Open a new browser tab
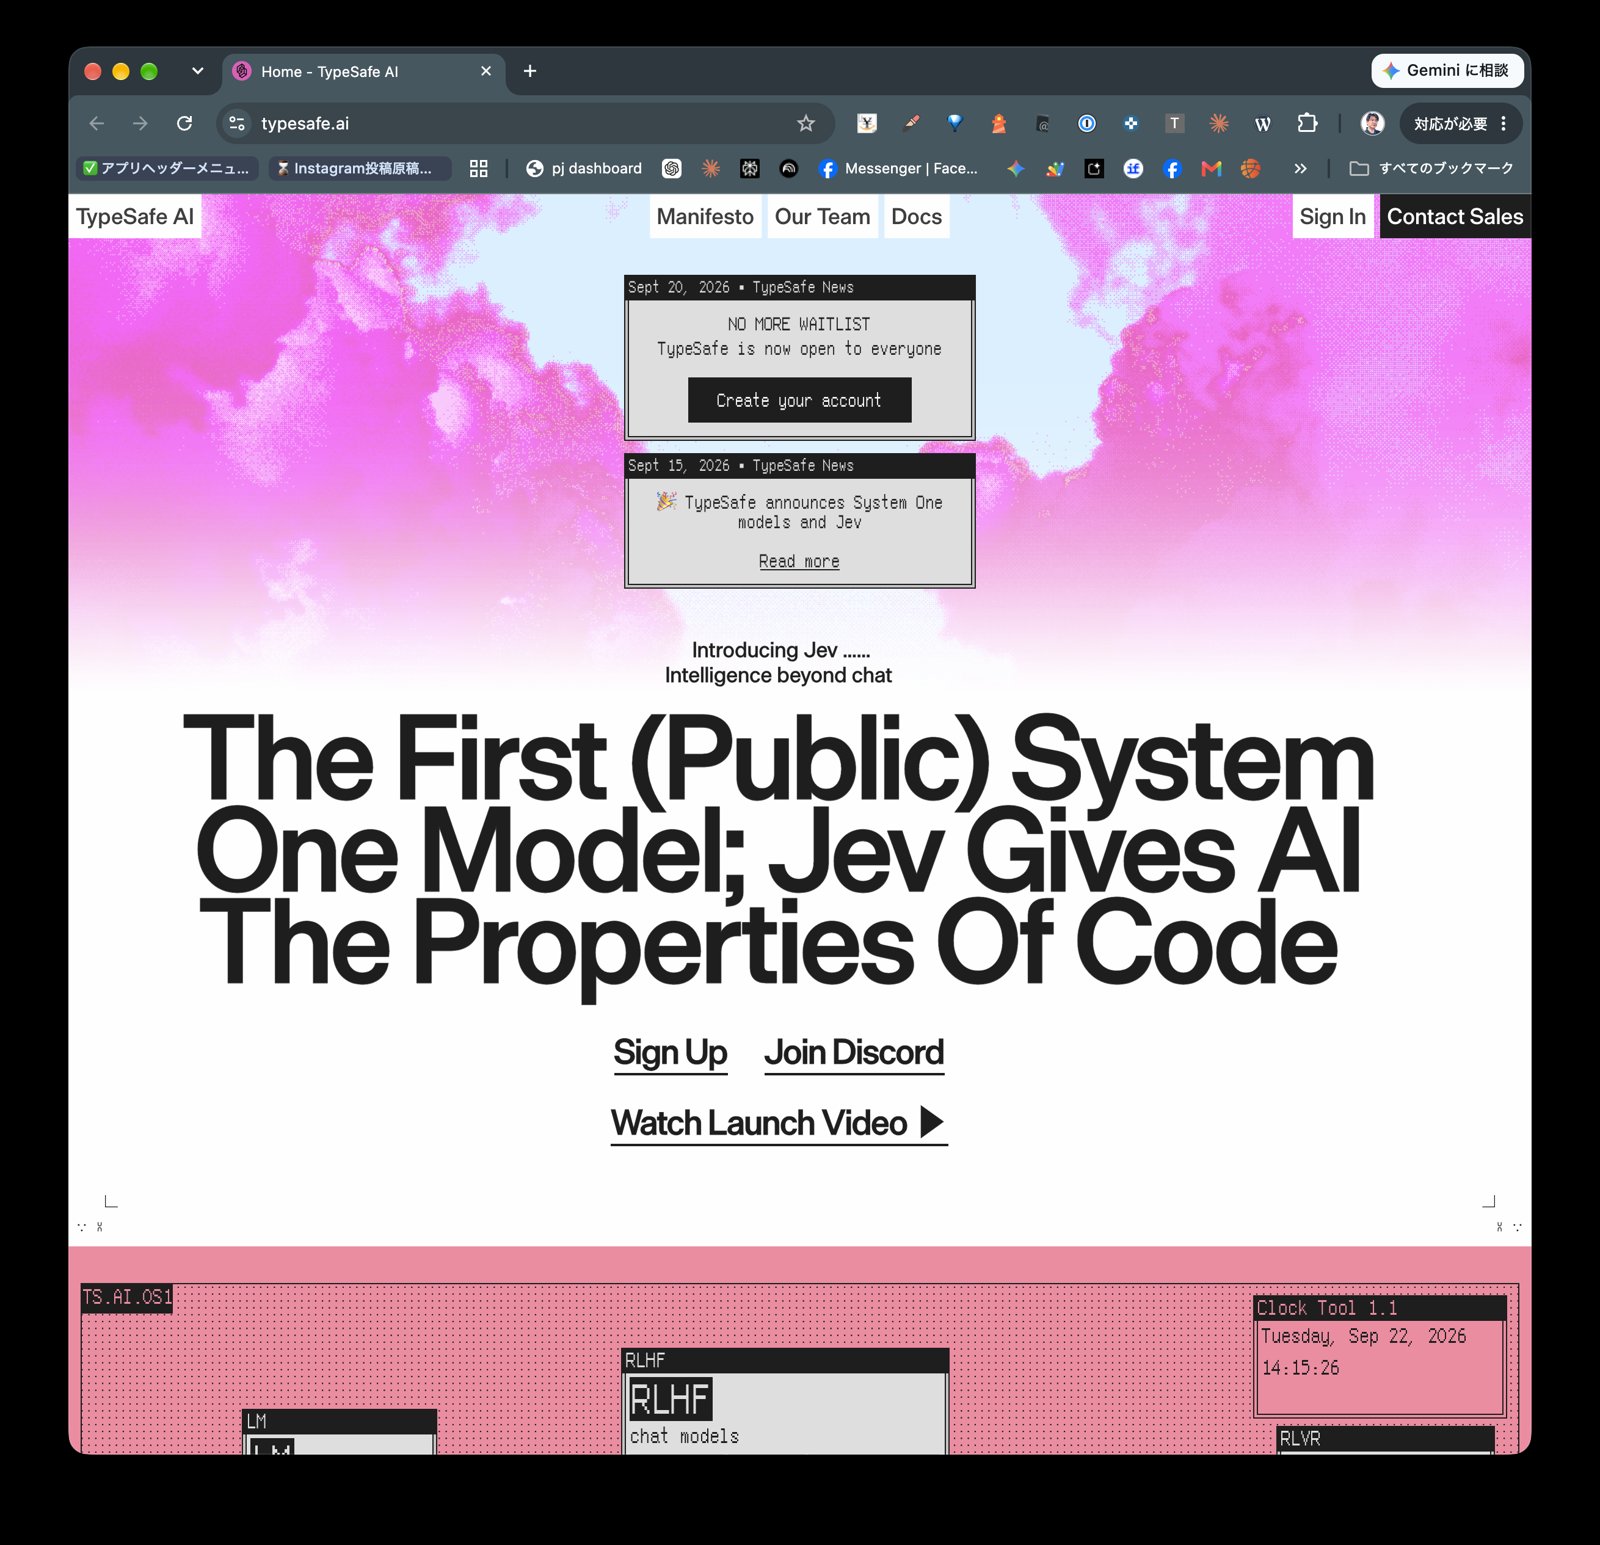 coord(530,71)
